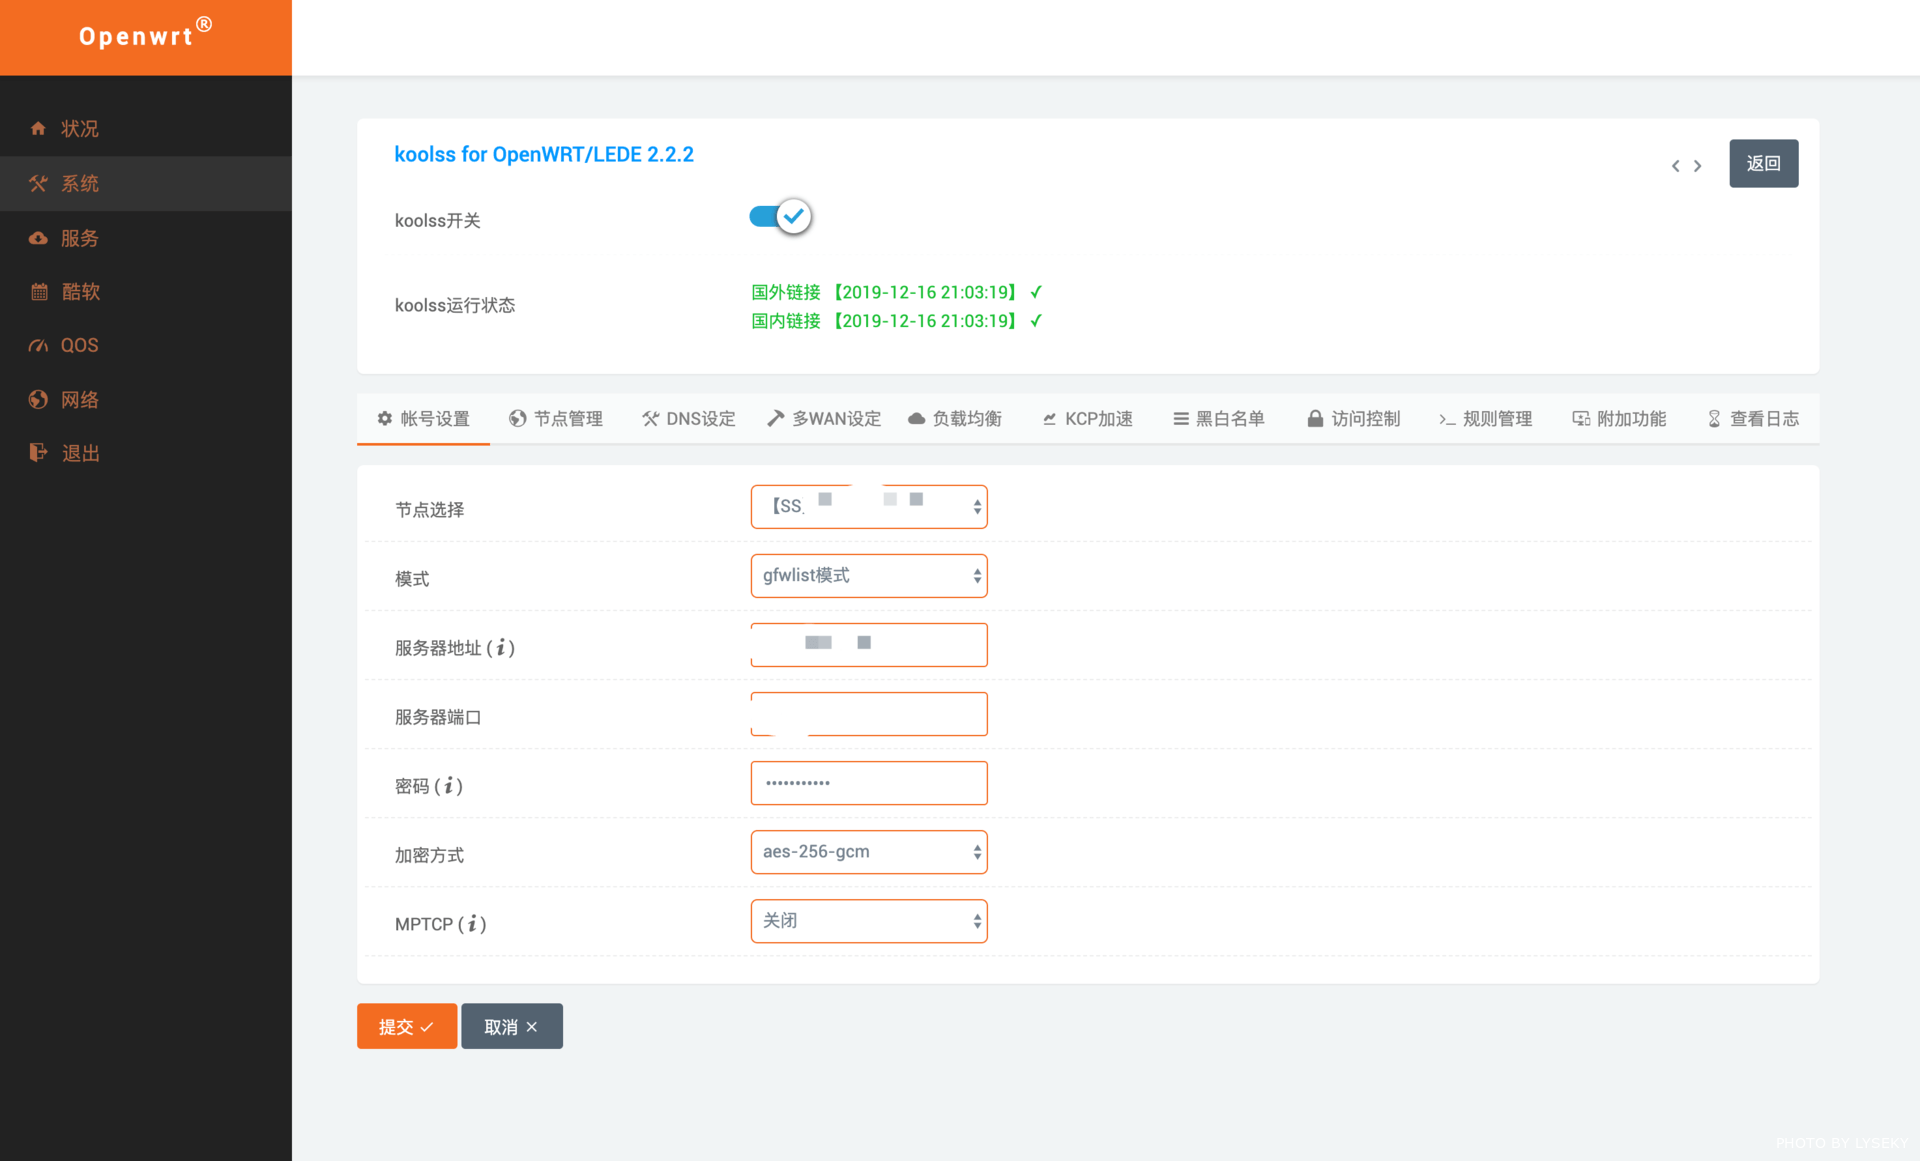1920x1161 pixels.
Task: Open the 多WAN设定 tab
Action: coord(824,419)
